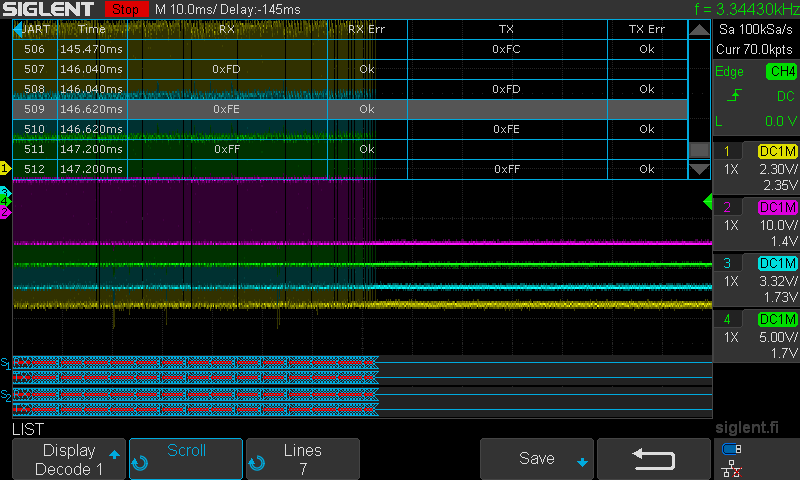The width and height of the screenshot is (800, 480).
Task: Click the channel 1 yellow ground marker
Action: click(5, 168)
